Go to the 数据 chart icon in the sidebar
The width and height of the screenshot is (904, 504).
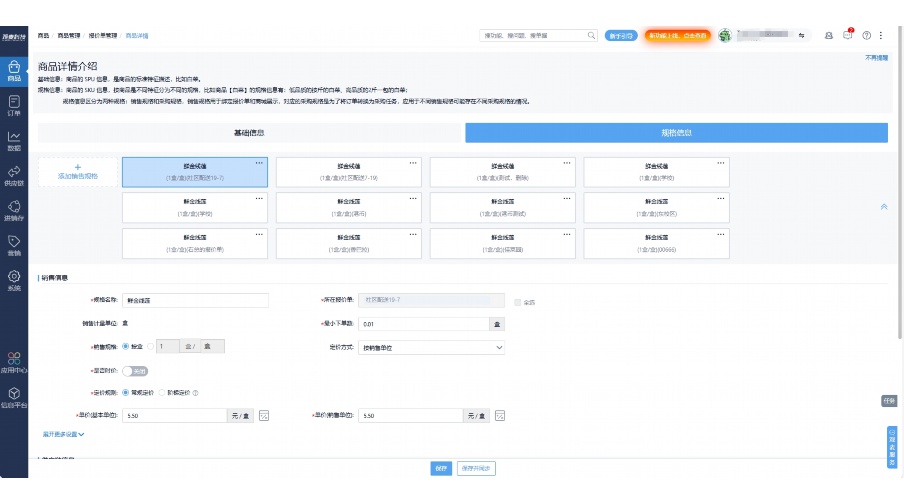(x=14, y=140)
